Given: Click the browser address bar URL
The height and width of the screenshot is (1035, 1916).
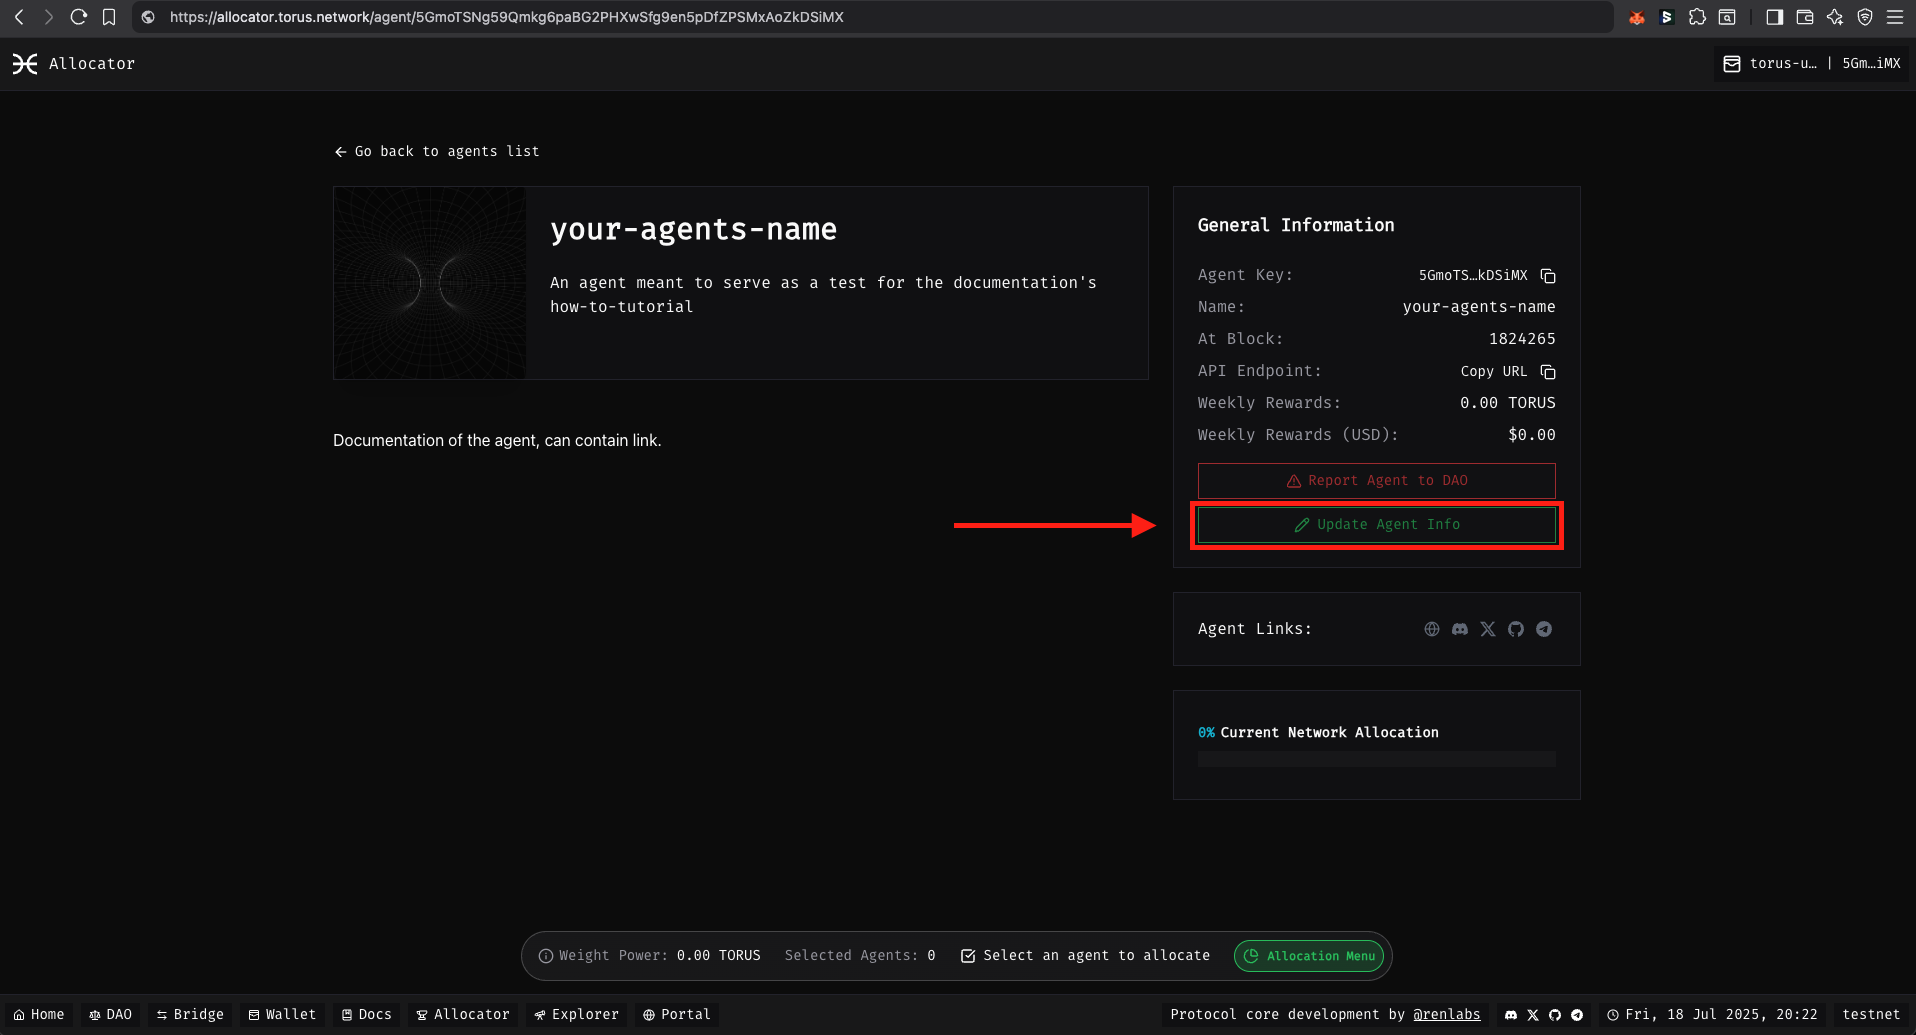Looking at the screenshot, I should click(506, 17).
